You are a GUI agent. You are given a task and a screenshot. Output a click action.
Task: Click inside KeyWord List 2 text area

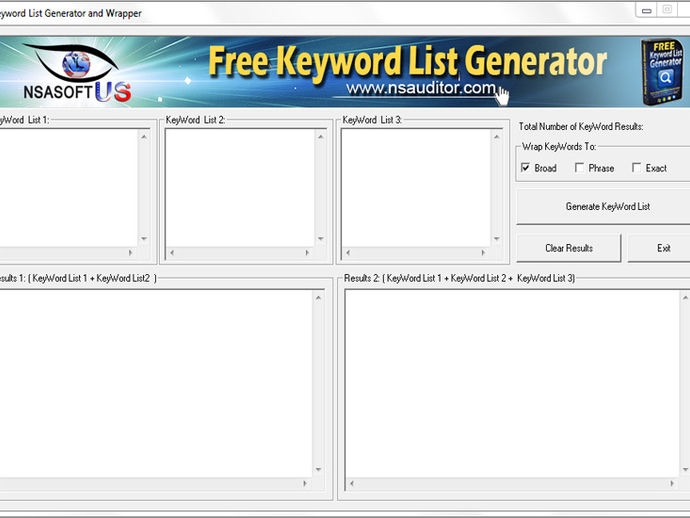pyautogui.click(x=240, y=188)
